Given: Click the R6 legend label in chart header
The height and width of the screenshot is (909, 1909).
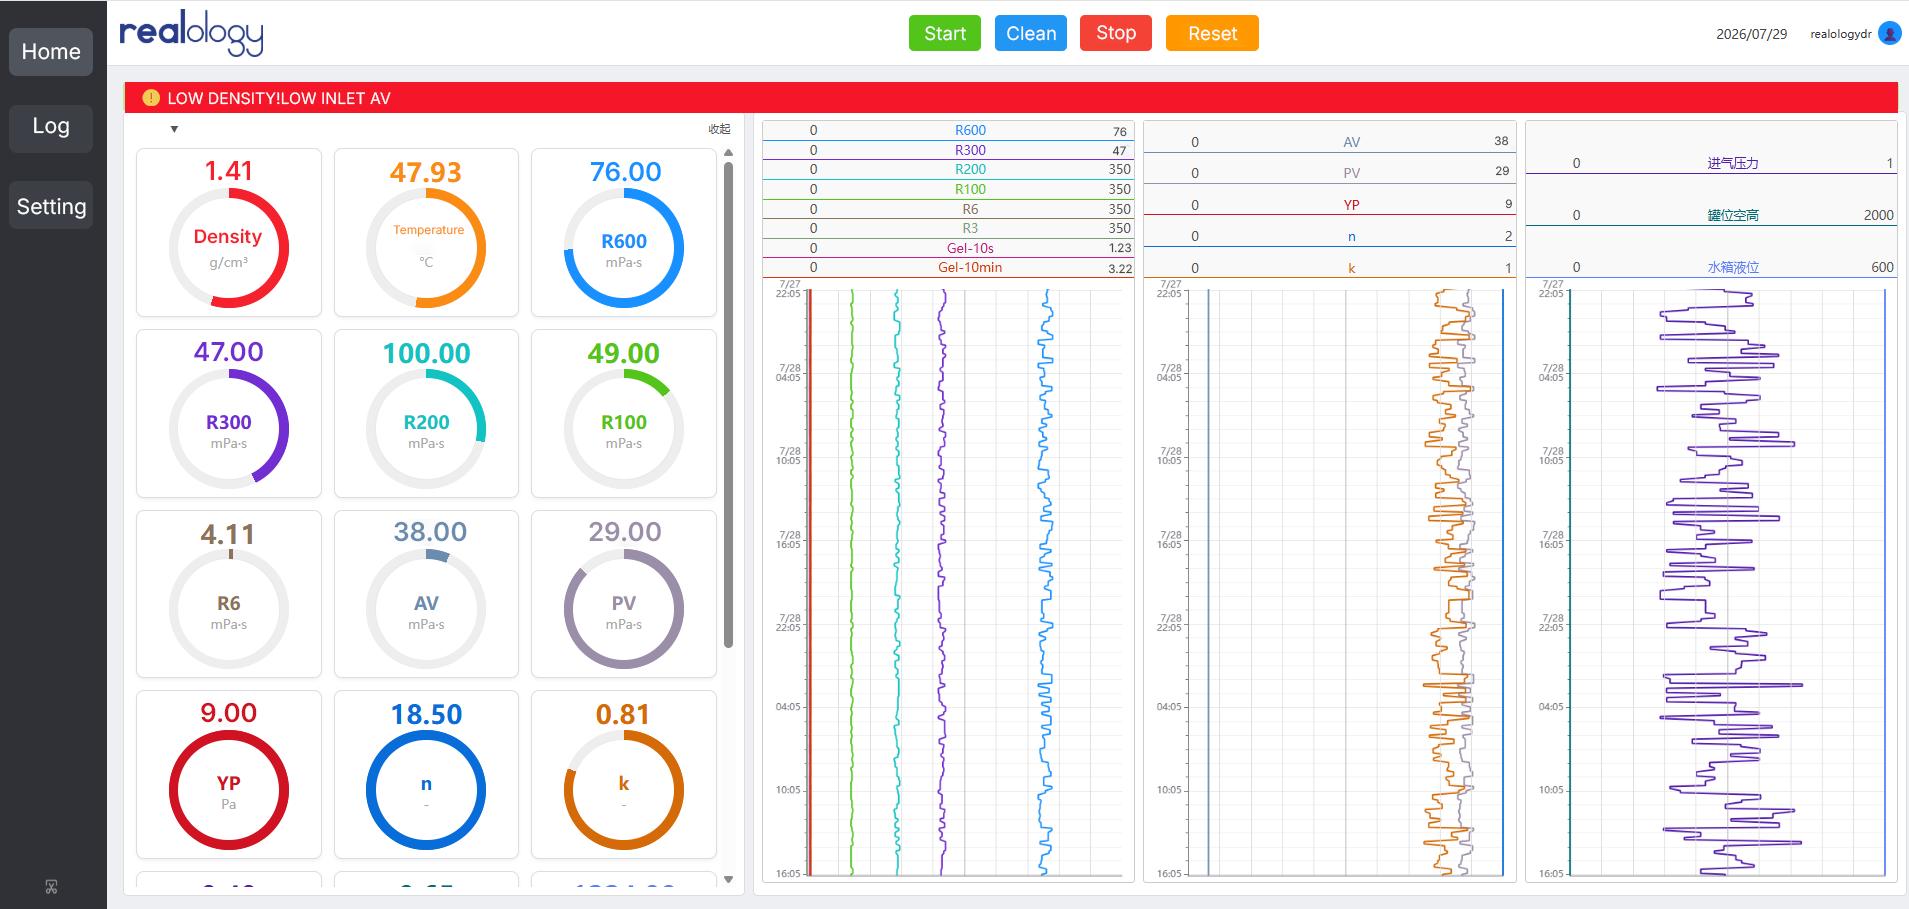Looking at the screenshot, I should click(x=970, y=209).
